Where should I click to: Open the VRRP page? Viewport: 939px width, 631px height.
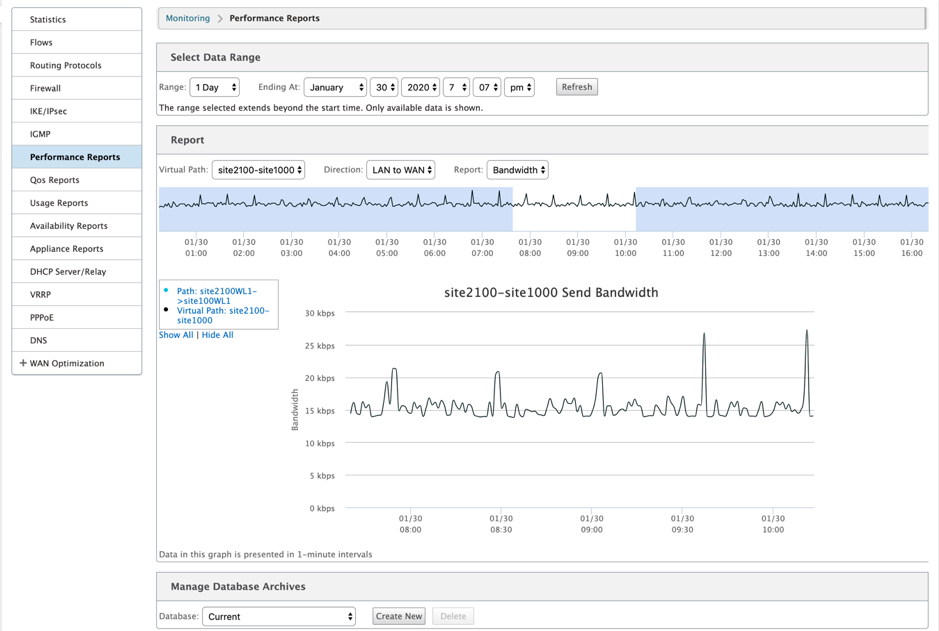(x=77, y=295)
